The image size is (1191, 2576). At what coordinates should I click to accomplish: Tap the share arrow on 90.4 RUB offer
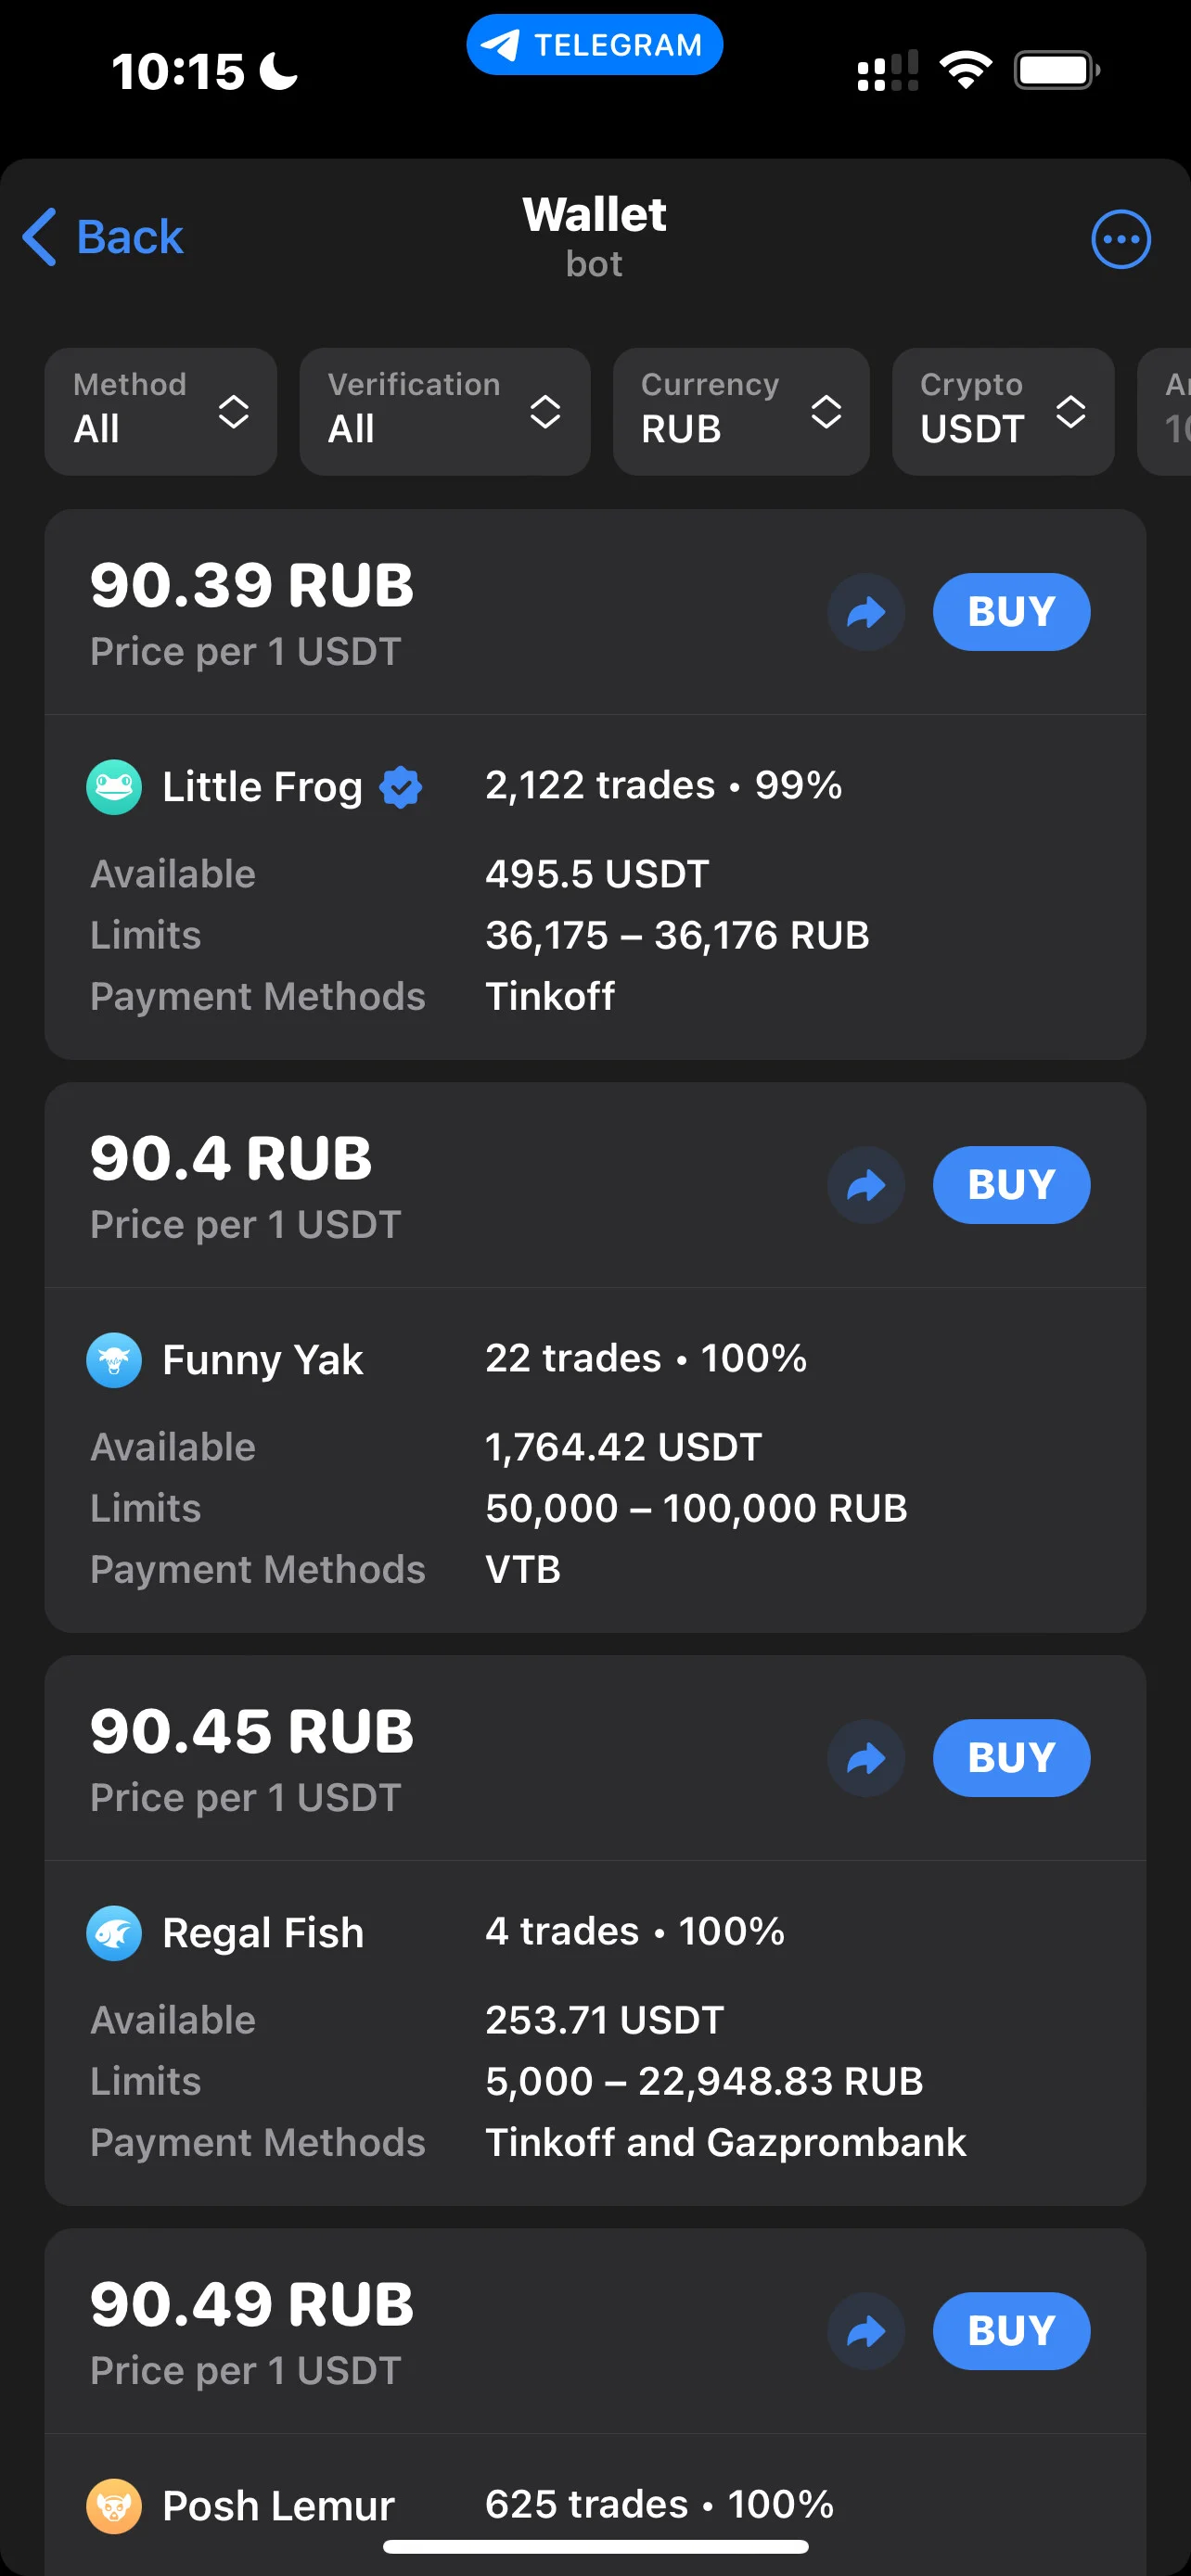[866, 1185]
